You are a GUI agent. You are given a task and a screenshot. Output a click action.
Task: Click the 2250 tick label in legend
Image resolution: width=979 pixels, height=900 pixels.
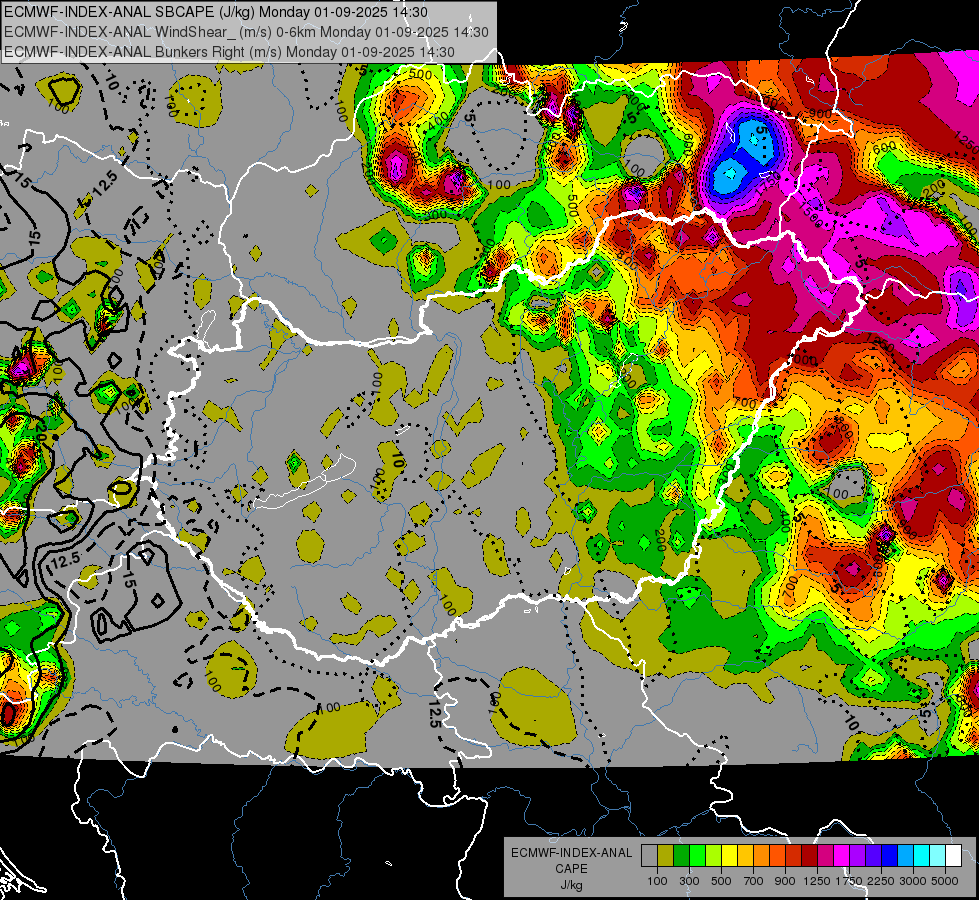click(881, 881)
